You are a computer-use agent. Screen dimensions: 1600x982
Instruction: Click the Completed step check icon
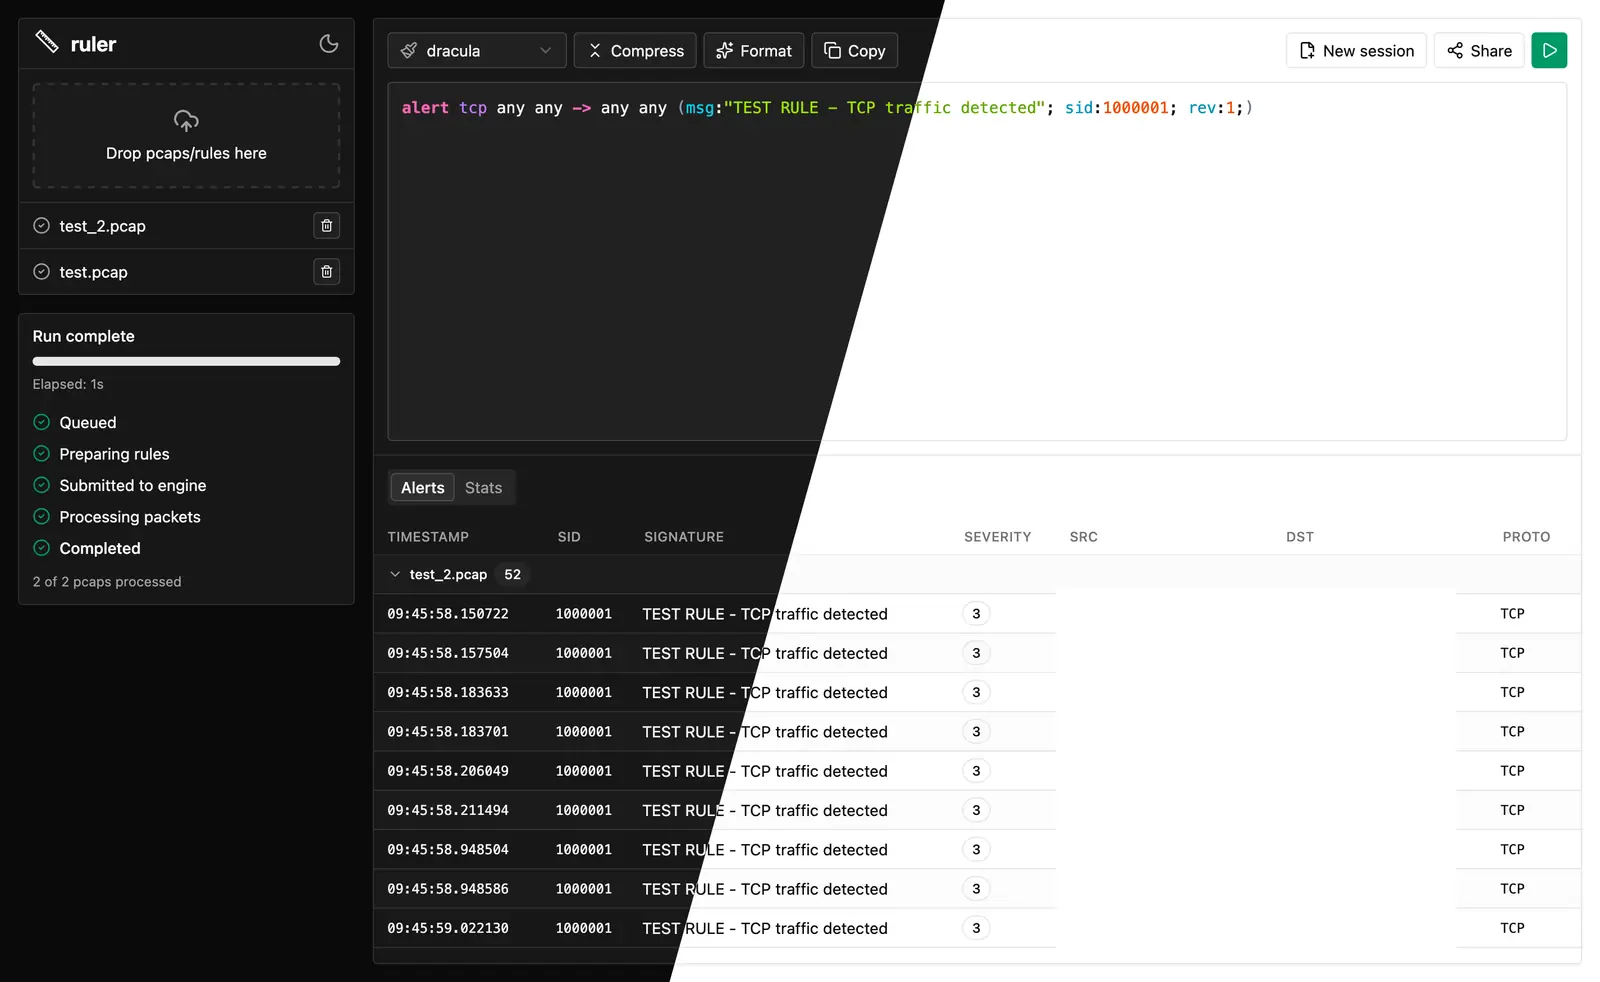click(x=41, y=548)
